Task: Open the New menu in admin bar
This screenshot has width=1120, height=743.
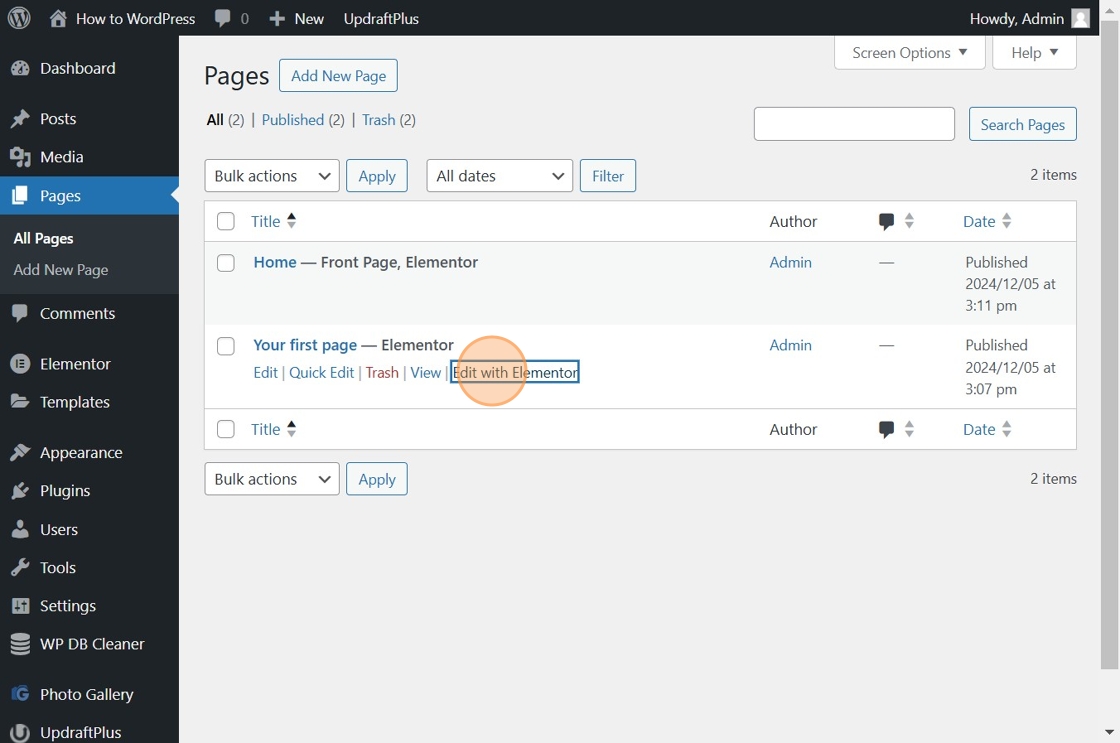Action: coord(296,19)
